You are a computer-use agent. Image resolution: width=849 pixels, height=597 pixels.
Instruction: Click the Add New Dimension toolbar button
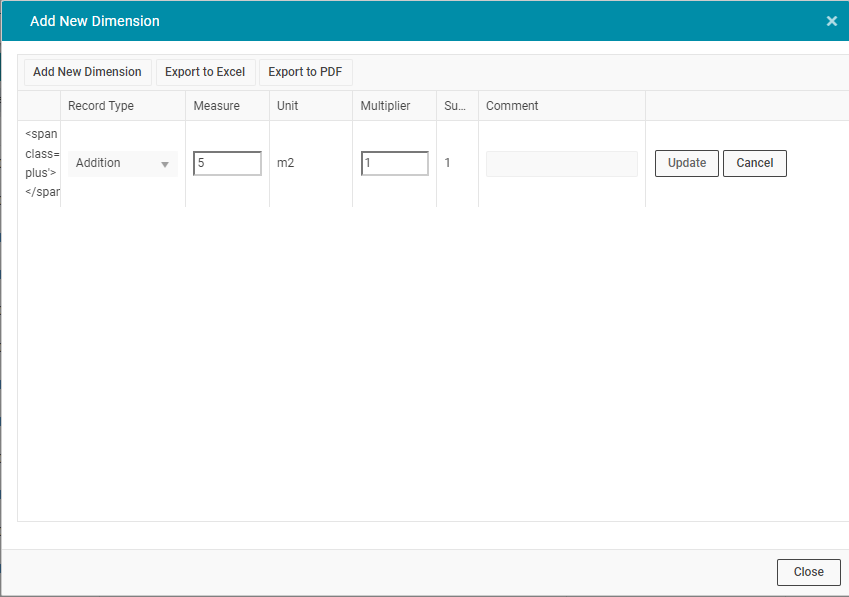coord(87,72)
